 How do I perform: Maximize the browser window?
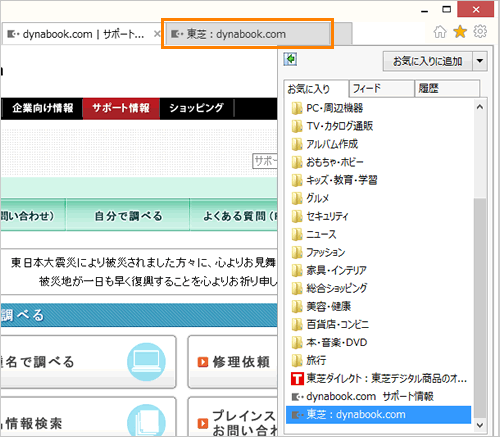447,10
